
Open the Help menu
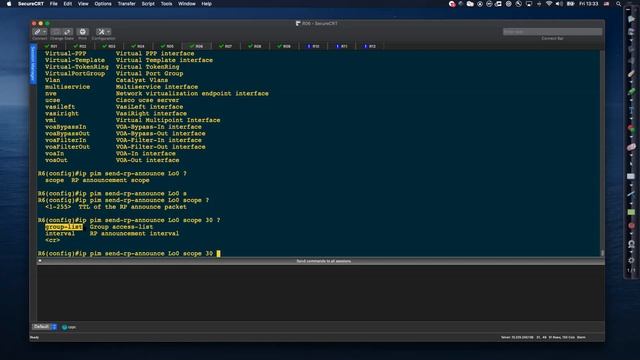[207, 4]
